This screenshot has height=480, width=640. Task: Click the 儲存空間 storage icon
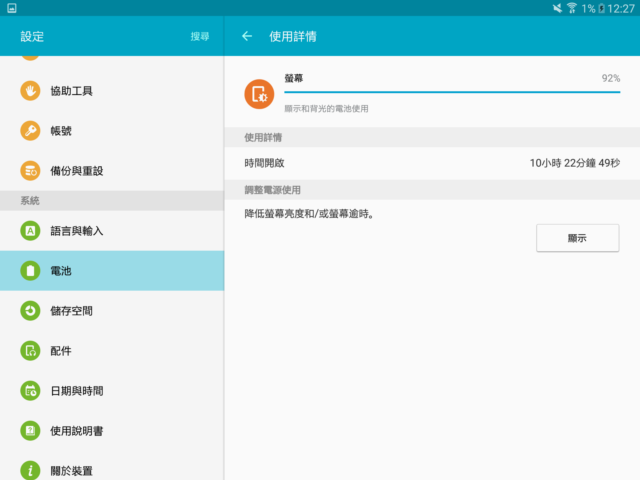[30, 311]
